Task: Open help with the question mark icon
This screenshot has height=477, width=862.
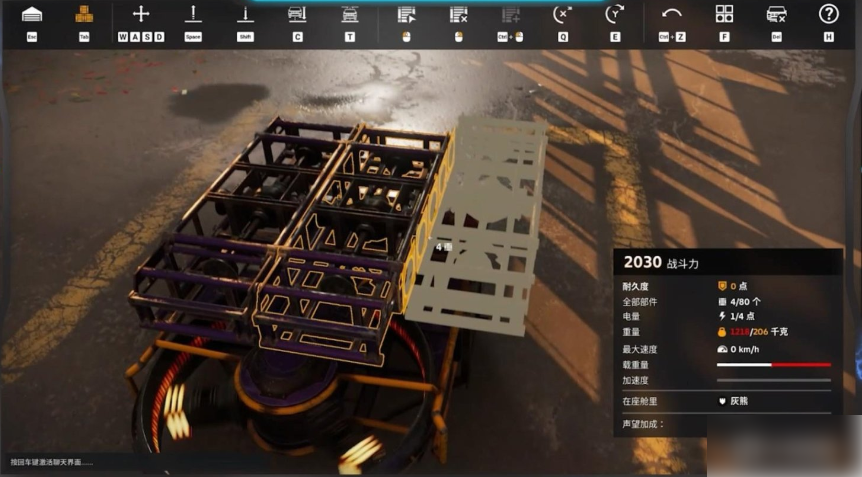Action: pyautogui.click(x=828, y=14)
